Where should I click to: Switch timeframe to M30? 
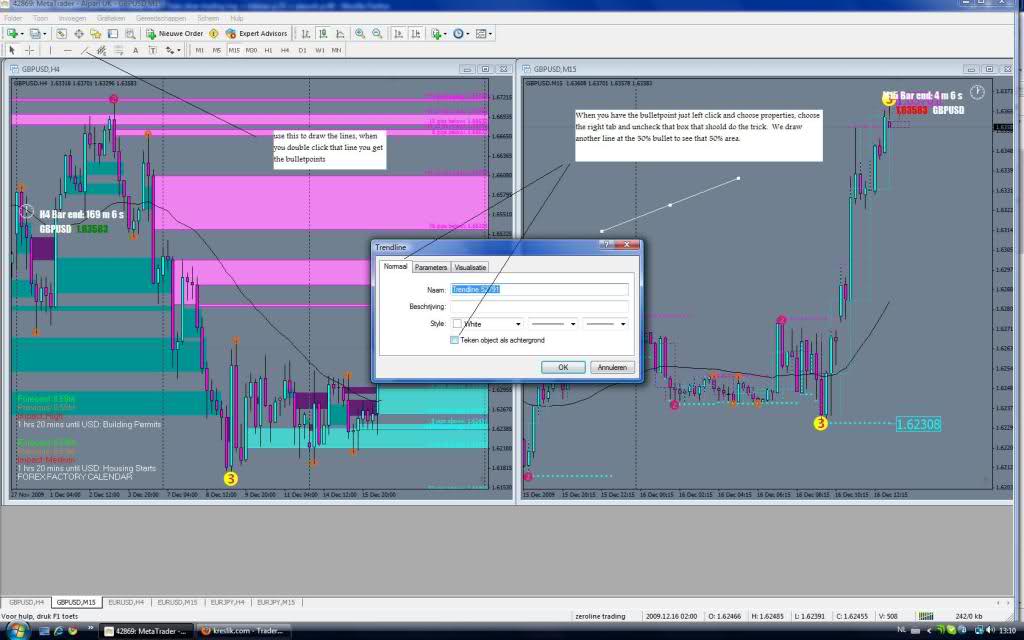[x=251, y=50]
